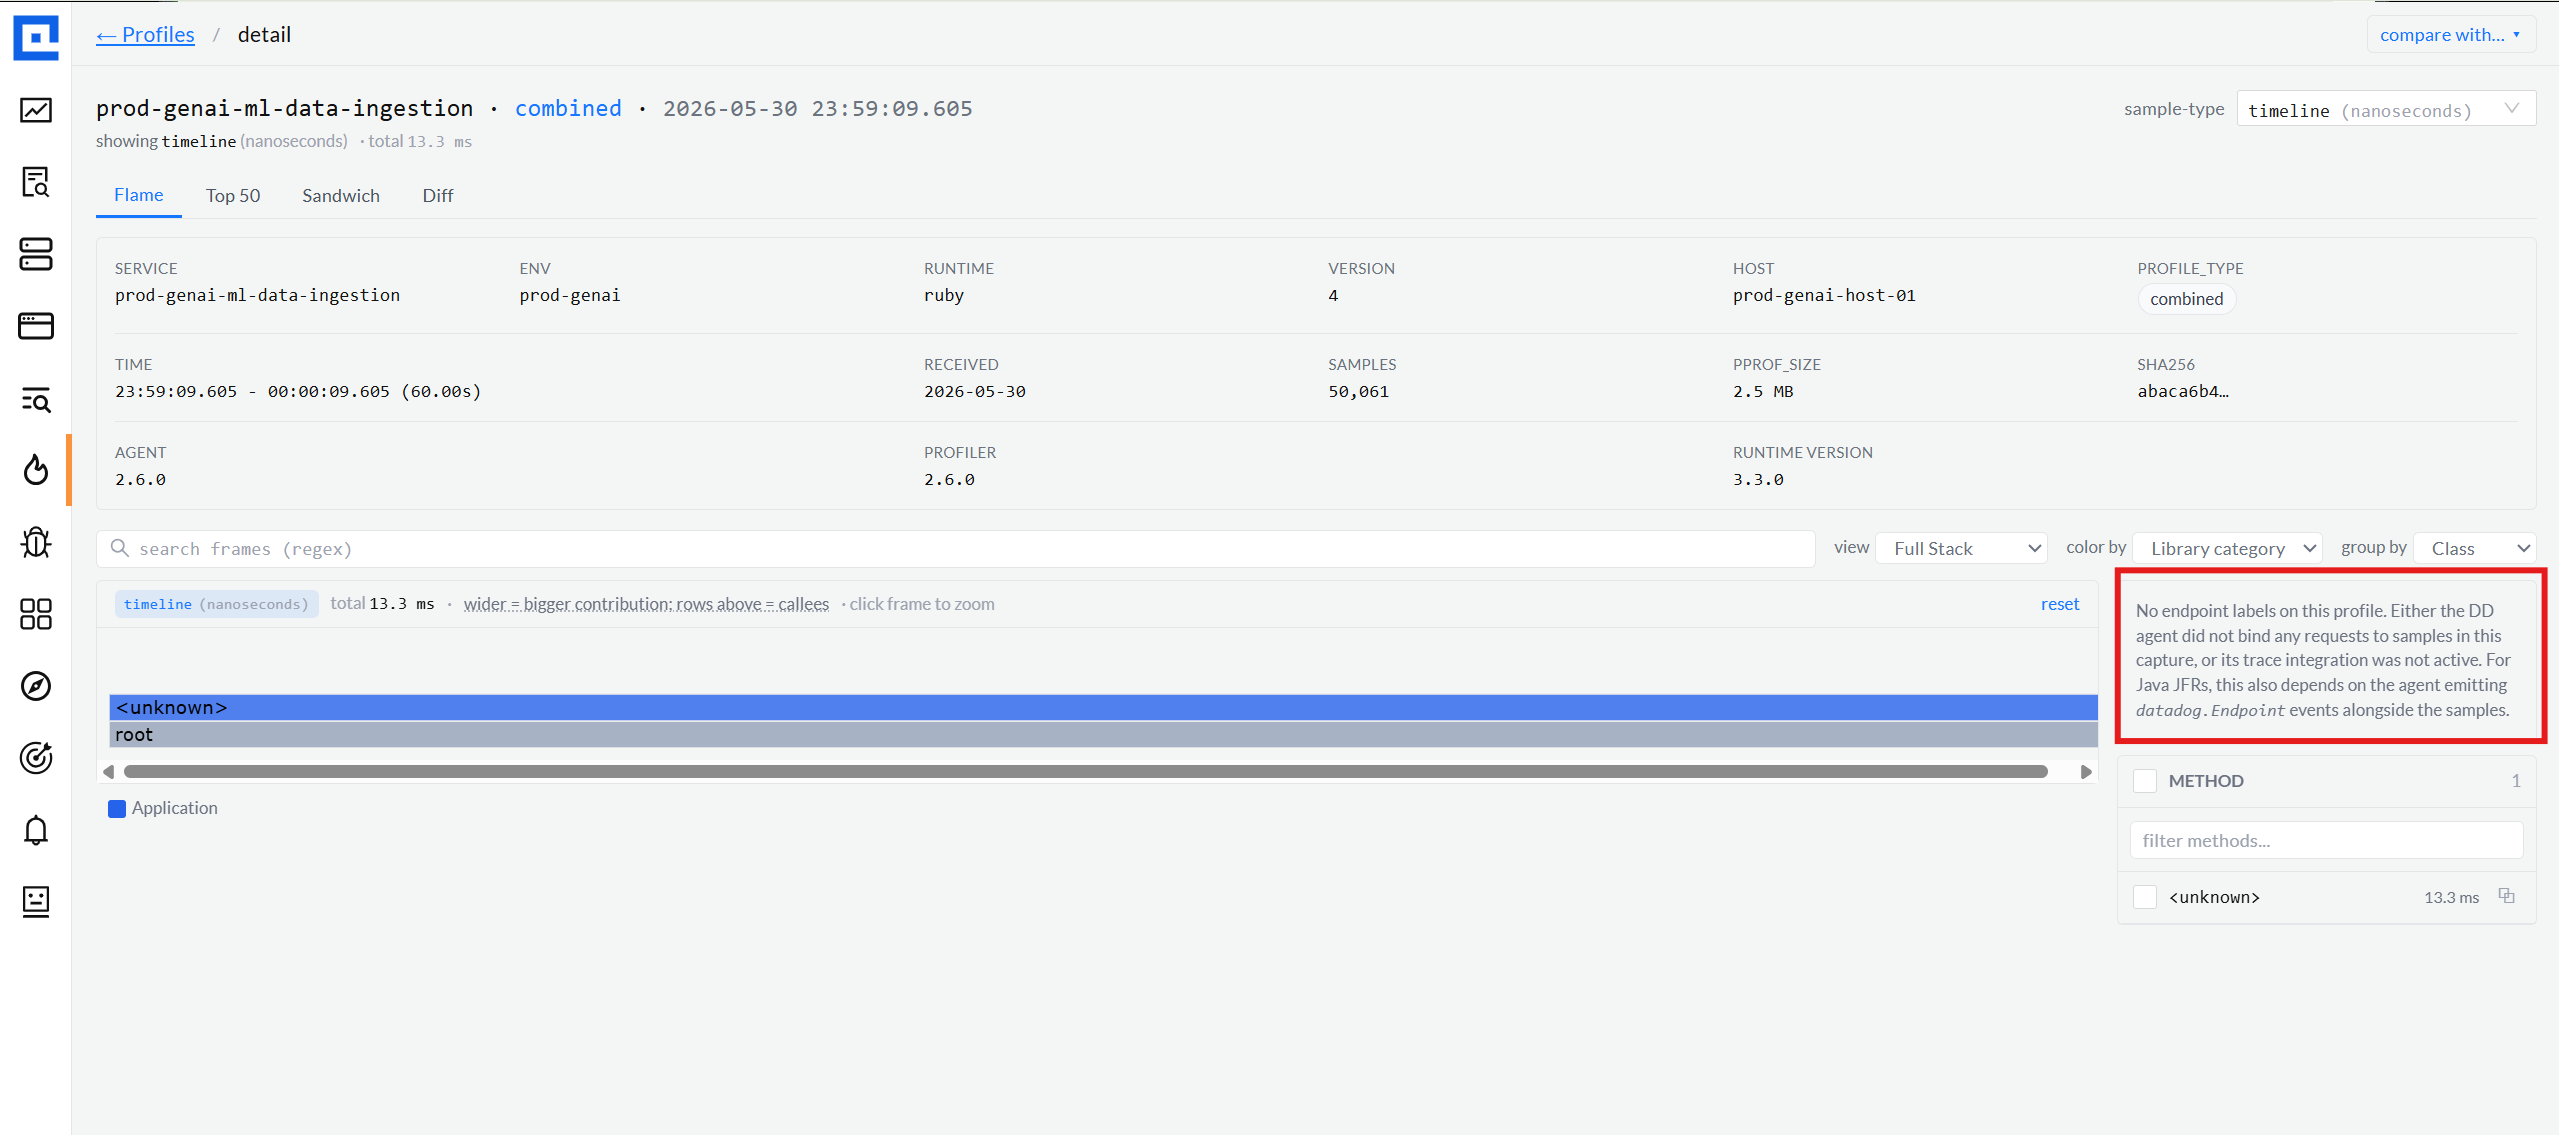This screenshot has width=2559, height=1135.
Task: Open the list search logs icon
Action: click(36, 399)
